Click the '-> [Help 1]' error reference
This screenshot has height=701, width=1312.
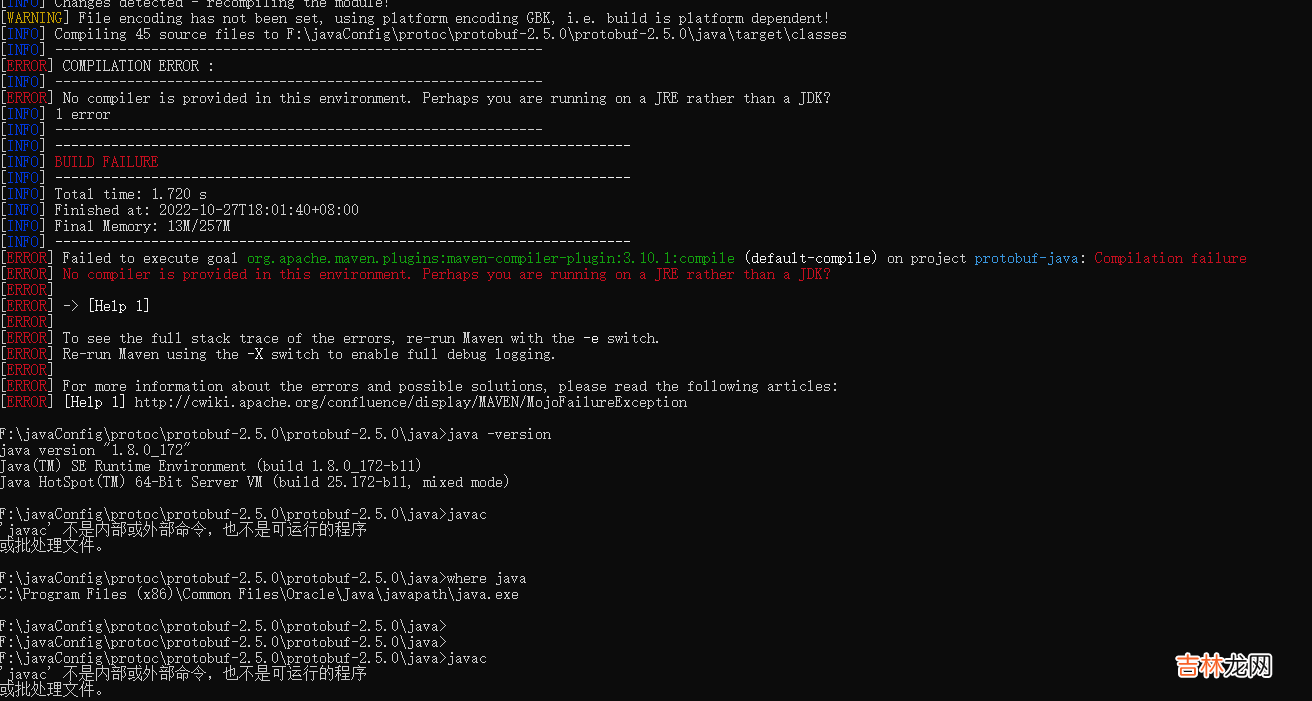click(x=106, y=306)
